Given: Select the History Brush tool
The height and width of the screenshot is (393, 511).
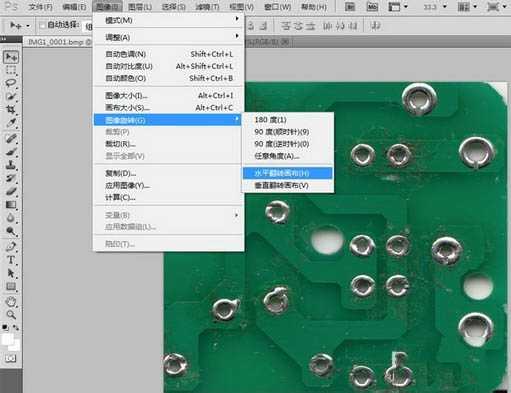Looking at the screenshot, I should pyautogui.click(x=11, y=178).
